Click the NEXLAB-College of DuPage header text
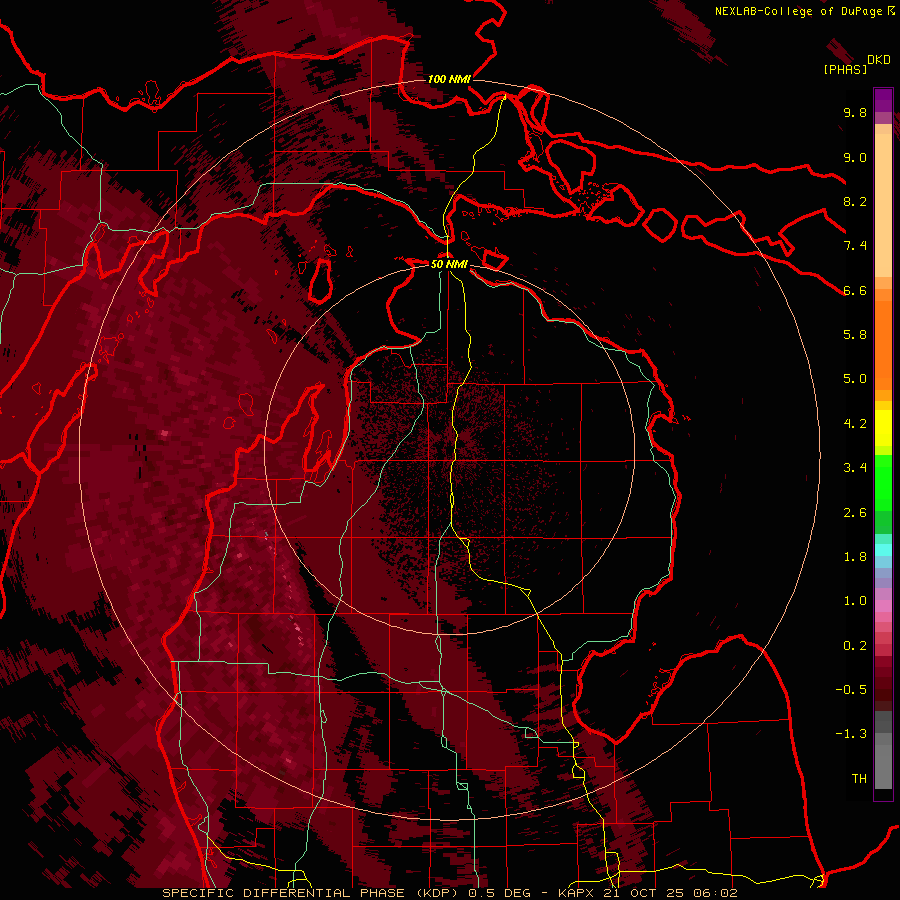The width and height of the screenshot is (900, 900). (798, 11)
